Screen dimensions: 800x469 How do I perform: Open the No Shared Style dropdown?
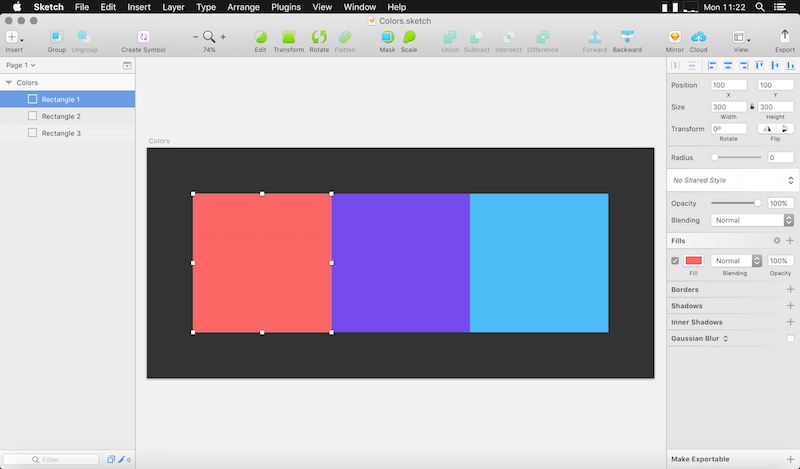(x=733, y=180)
